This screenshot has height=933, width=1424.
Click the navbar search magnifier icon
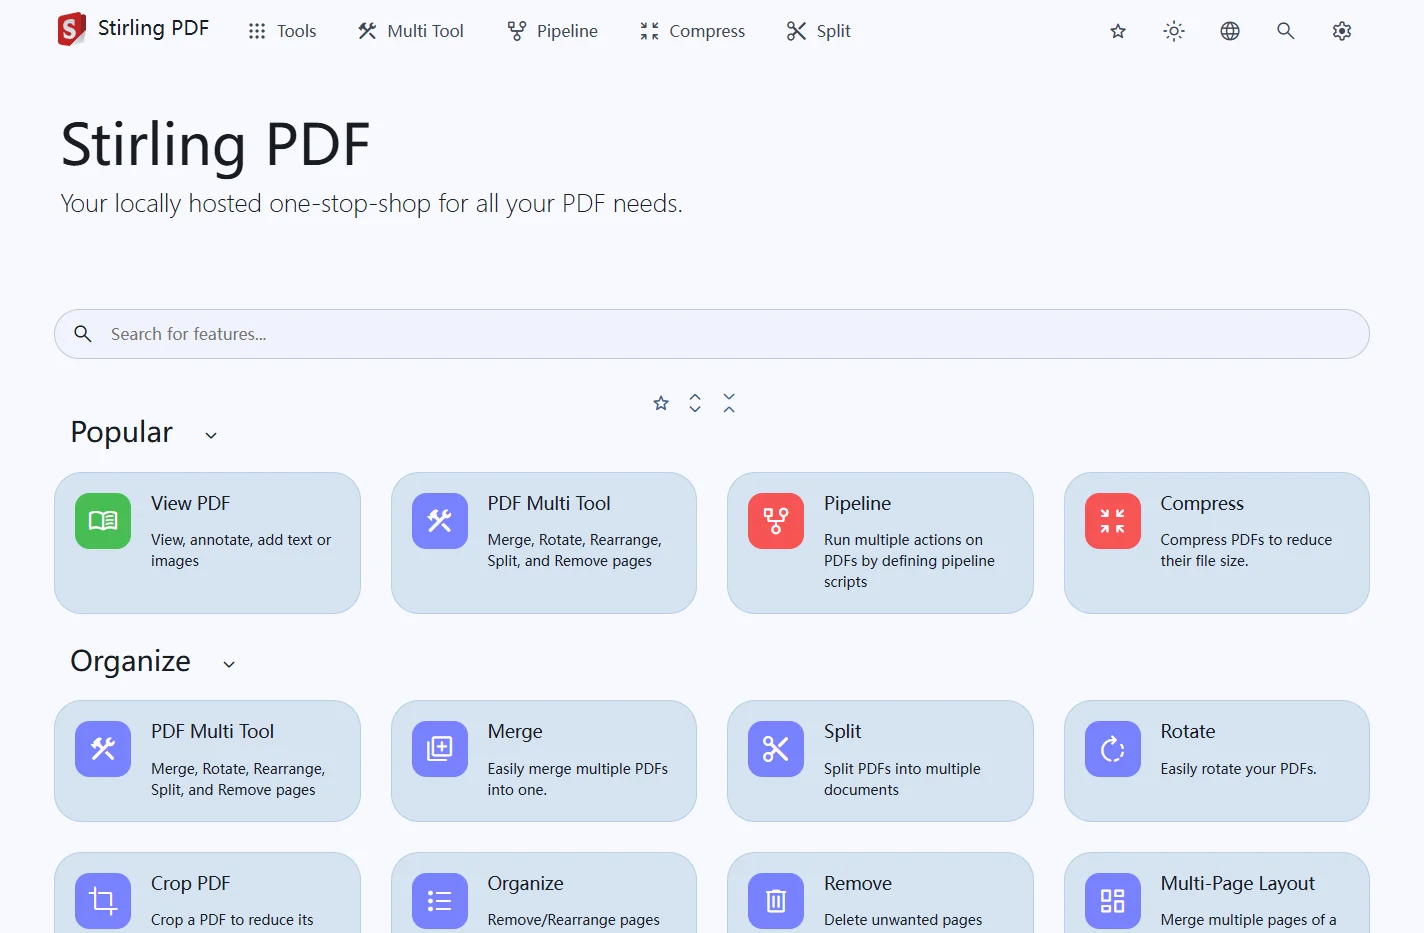point(1286,31)
